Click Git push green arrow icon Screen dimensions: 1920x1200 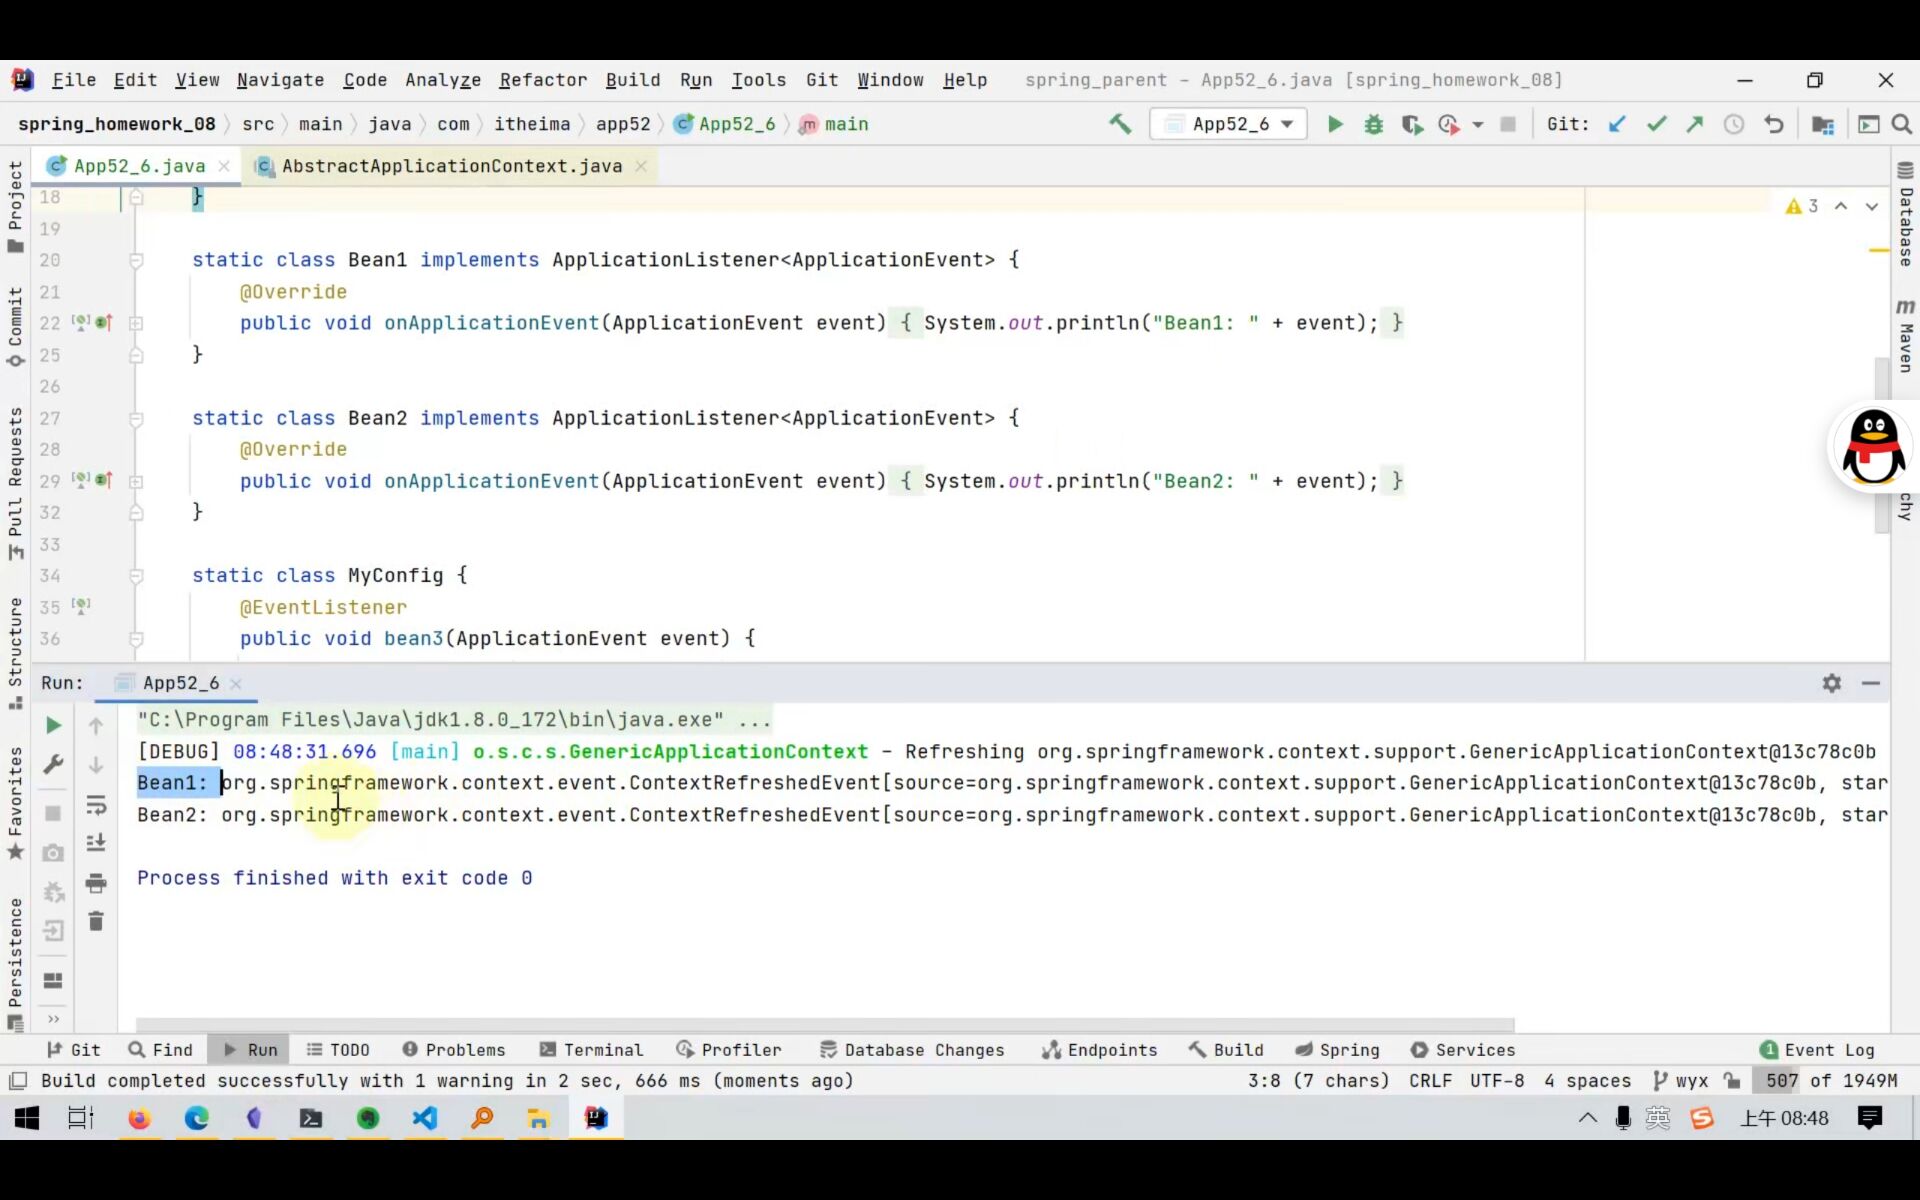1695,124
